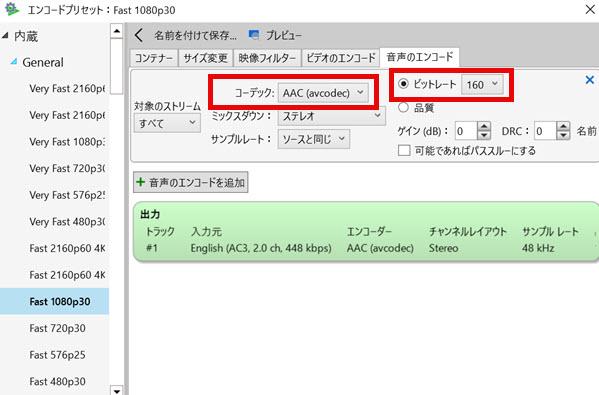The height and width of the screenshot is (395, 599).
Task: Collapse the 内蔵 tree node
Action: click(x=5, y=36)
